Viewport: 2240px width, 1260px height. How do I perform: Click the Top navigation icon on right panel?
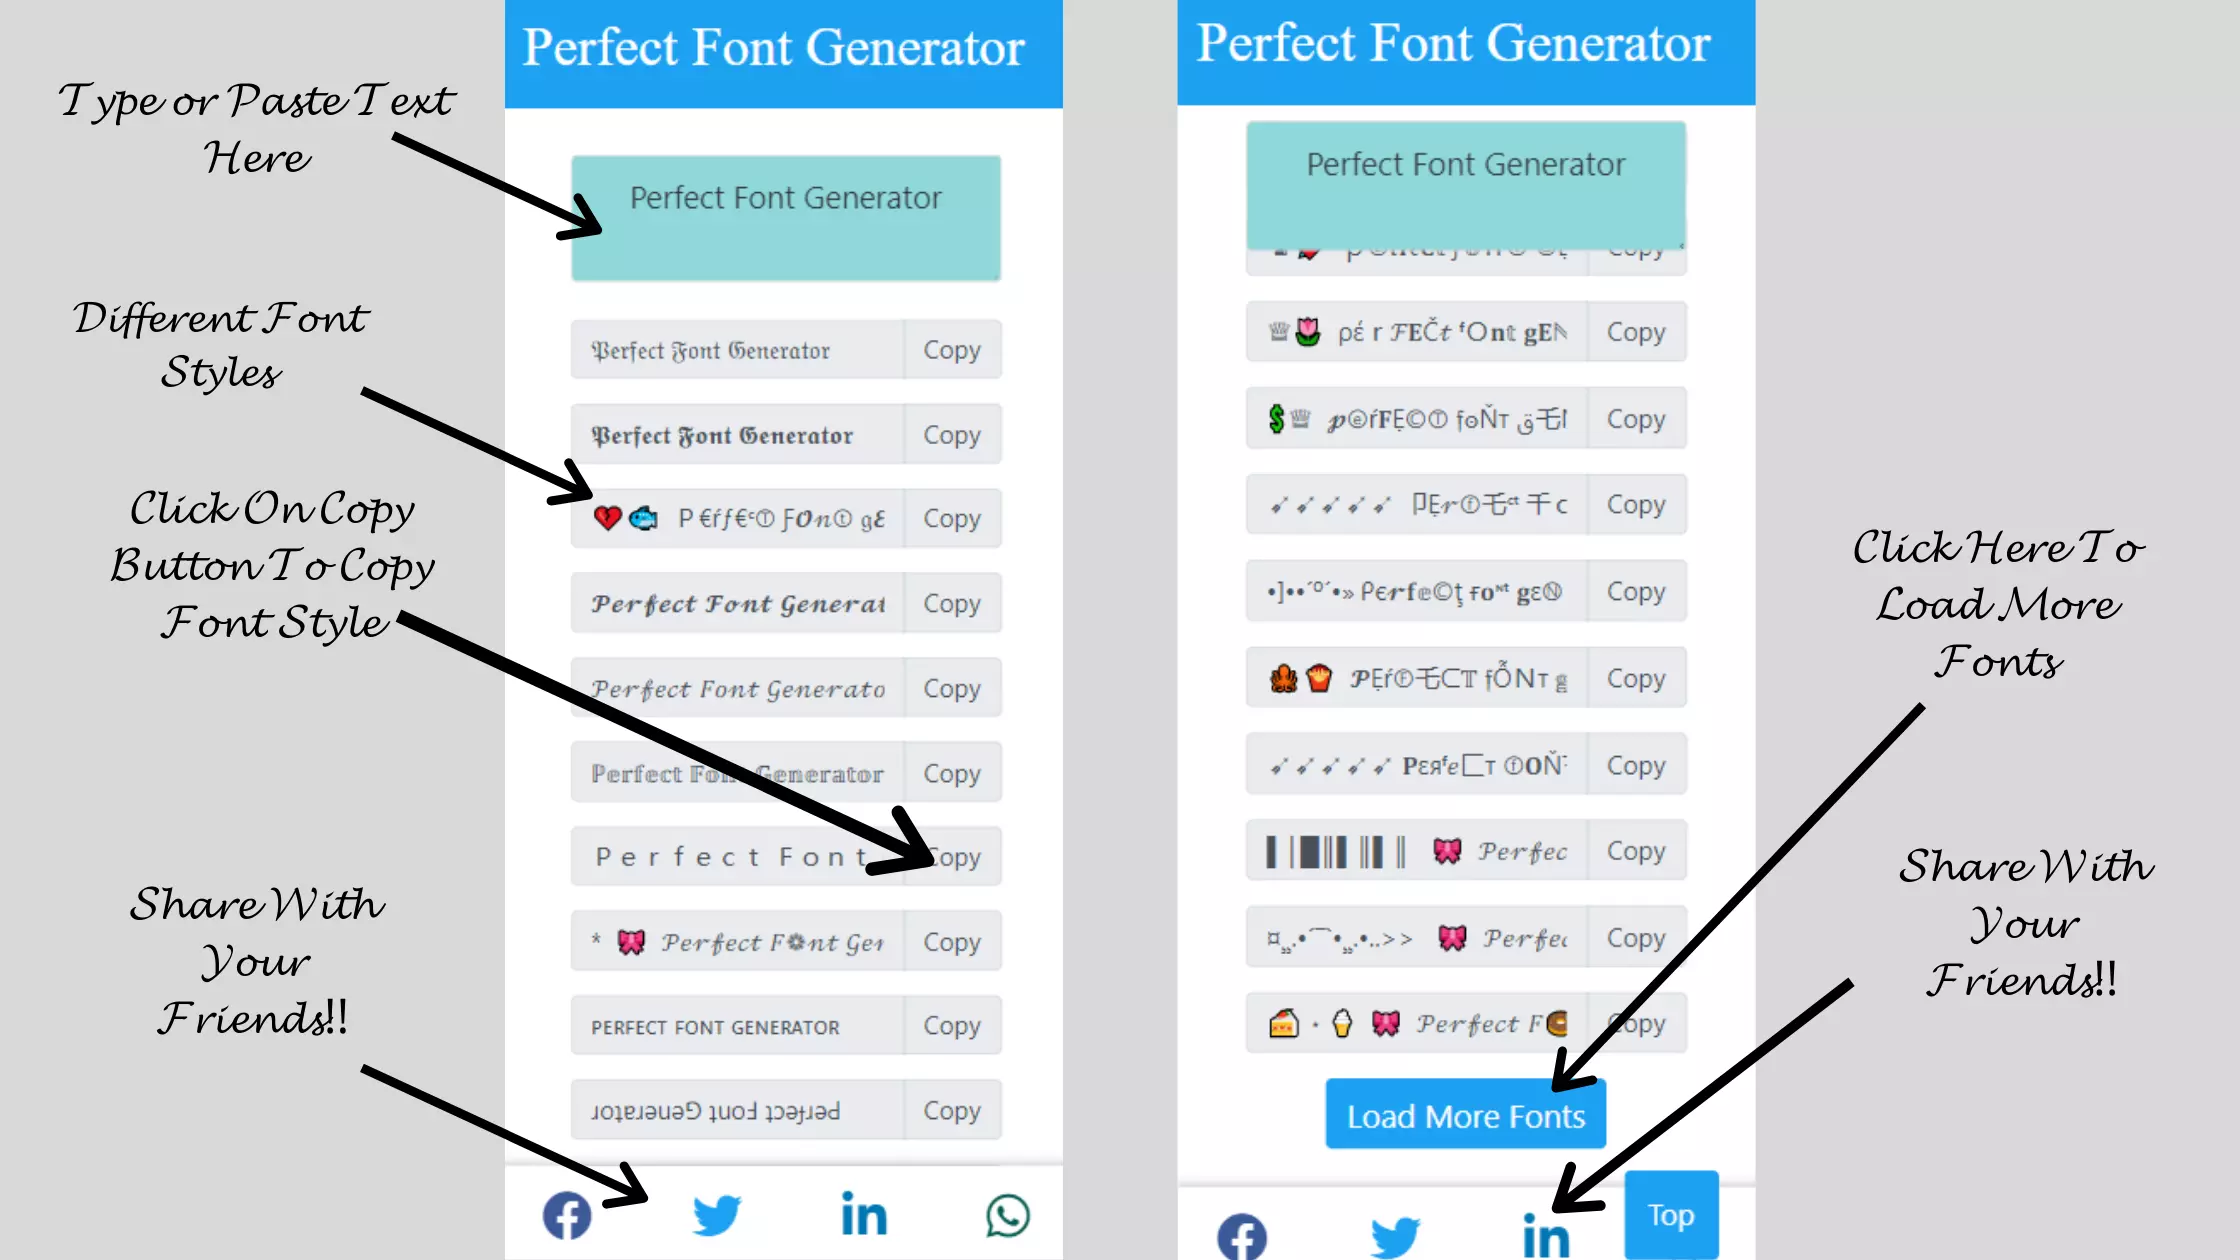tap(1669, 1214)
